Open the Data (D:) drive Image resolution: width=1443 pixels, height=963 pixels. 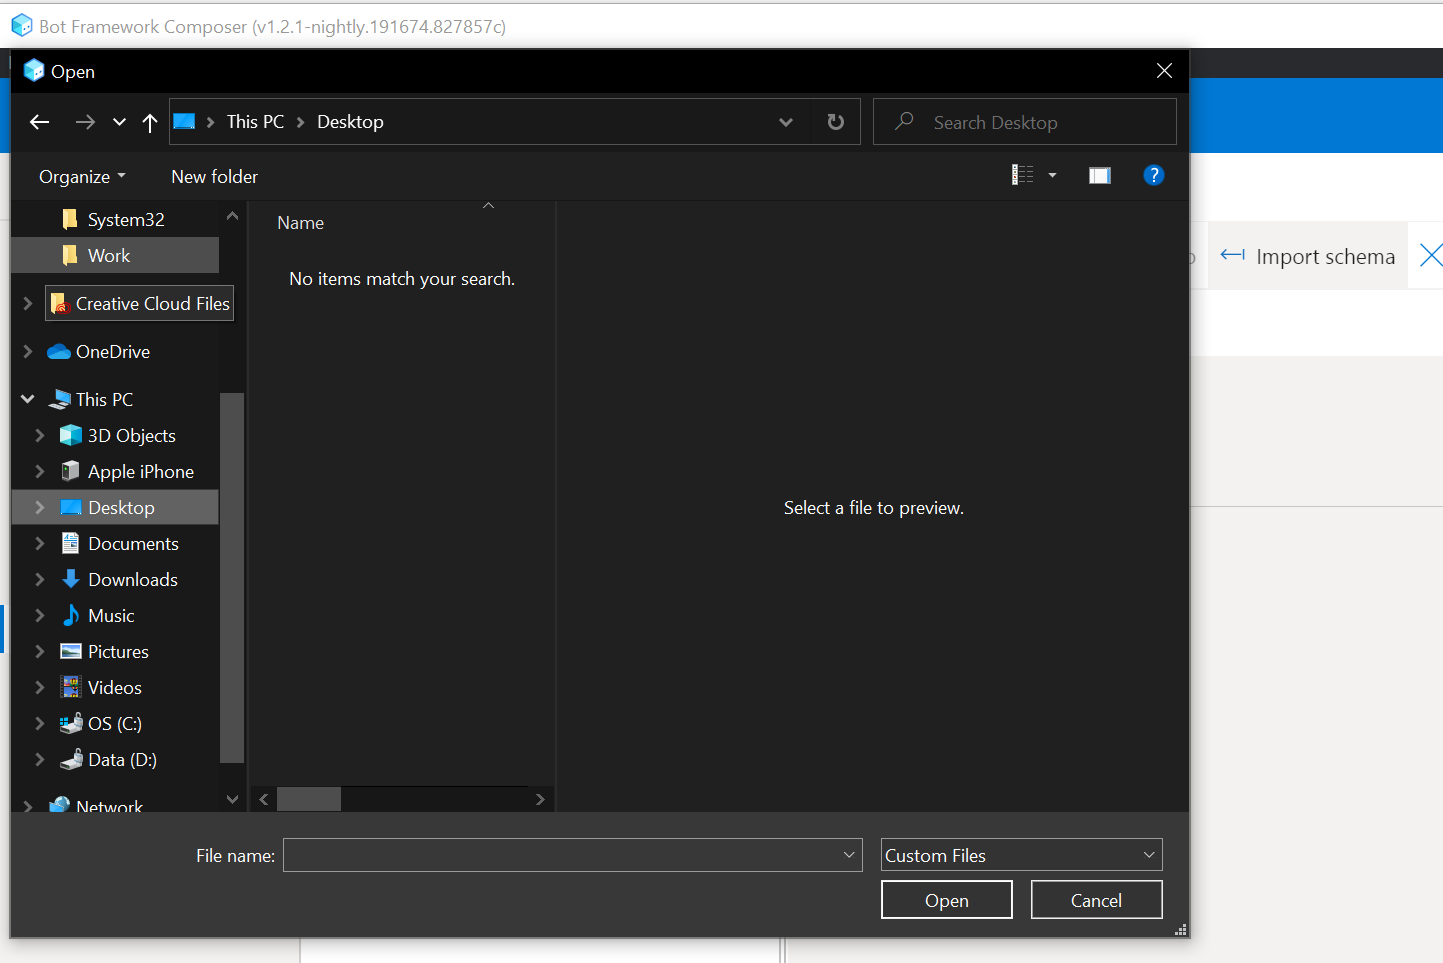tap(108, 759)
